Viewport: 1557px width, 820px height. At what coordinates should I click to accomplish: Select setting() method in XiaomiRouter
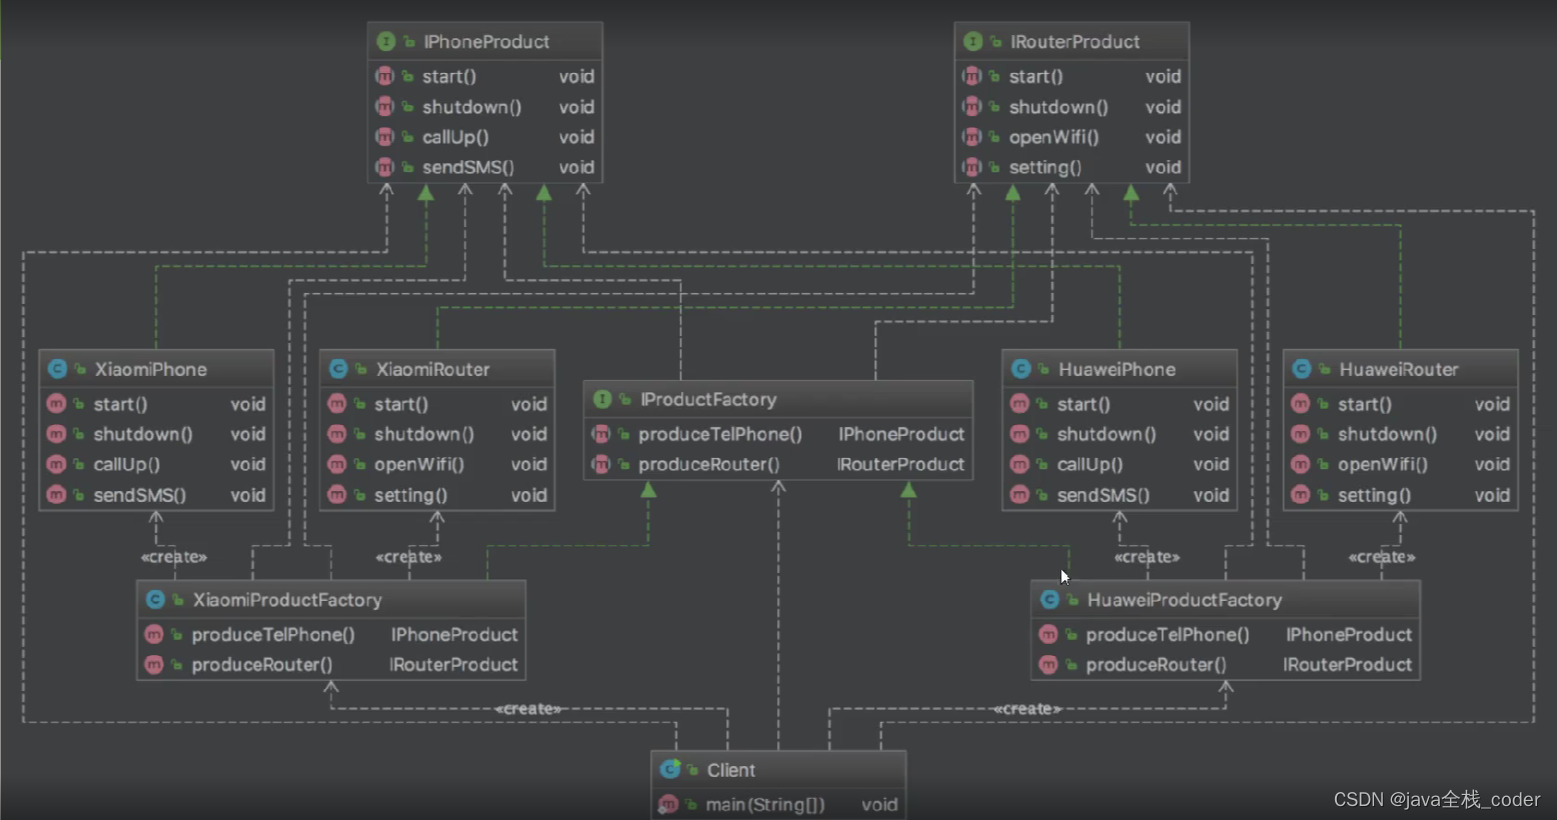(x=437, y=495)
